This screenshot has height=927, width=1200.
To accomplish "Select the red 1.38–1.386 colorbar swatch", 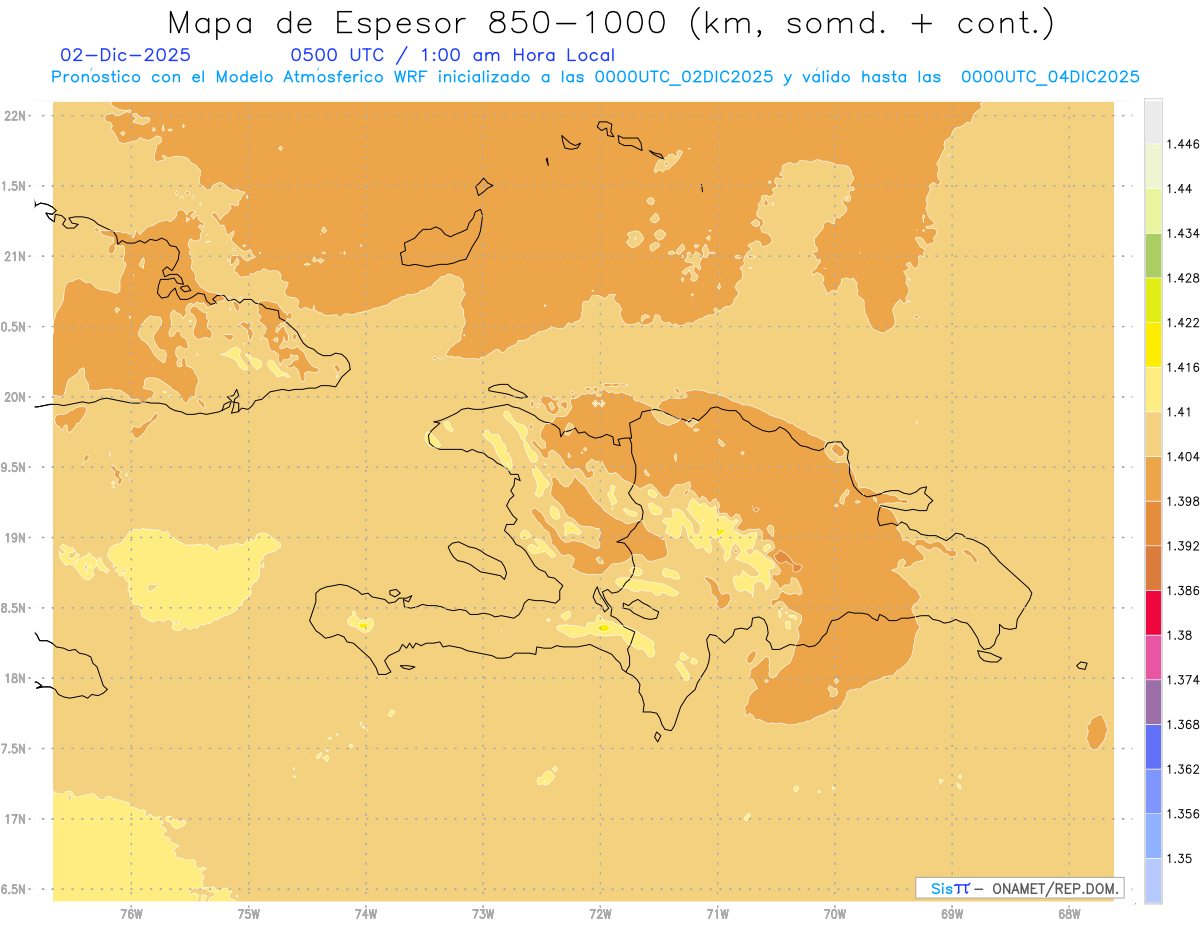I will pos(1153,612).
